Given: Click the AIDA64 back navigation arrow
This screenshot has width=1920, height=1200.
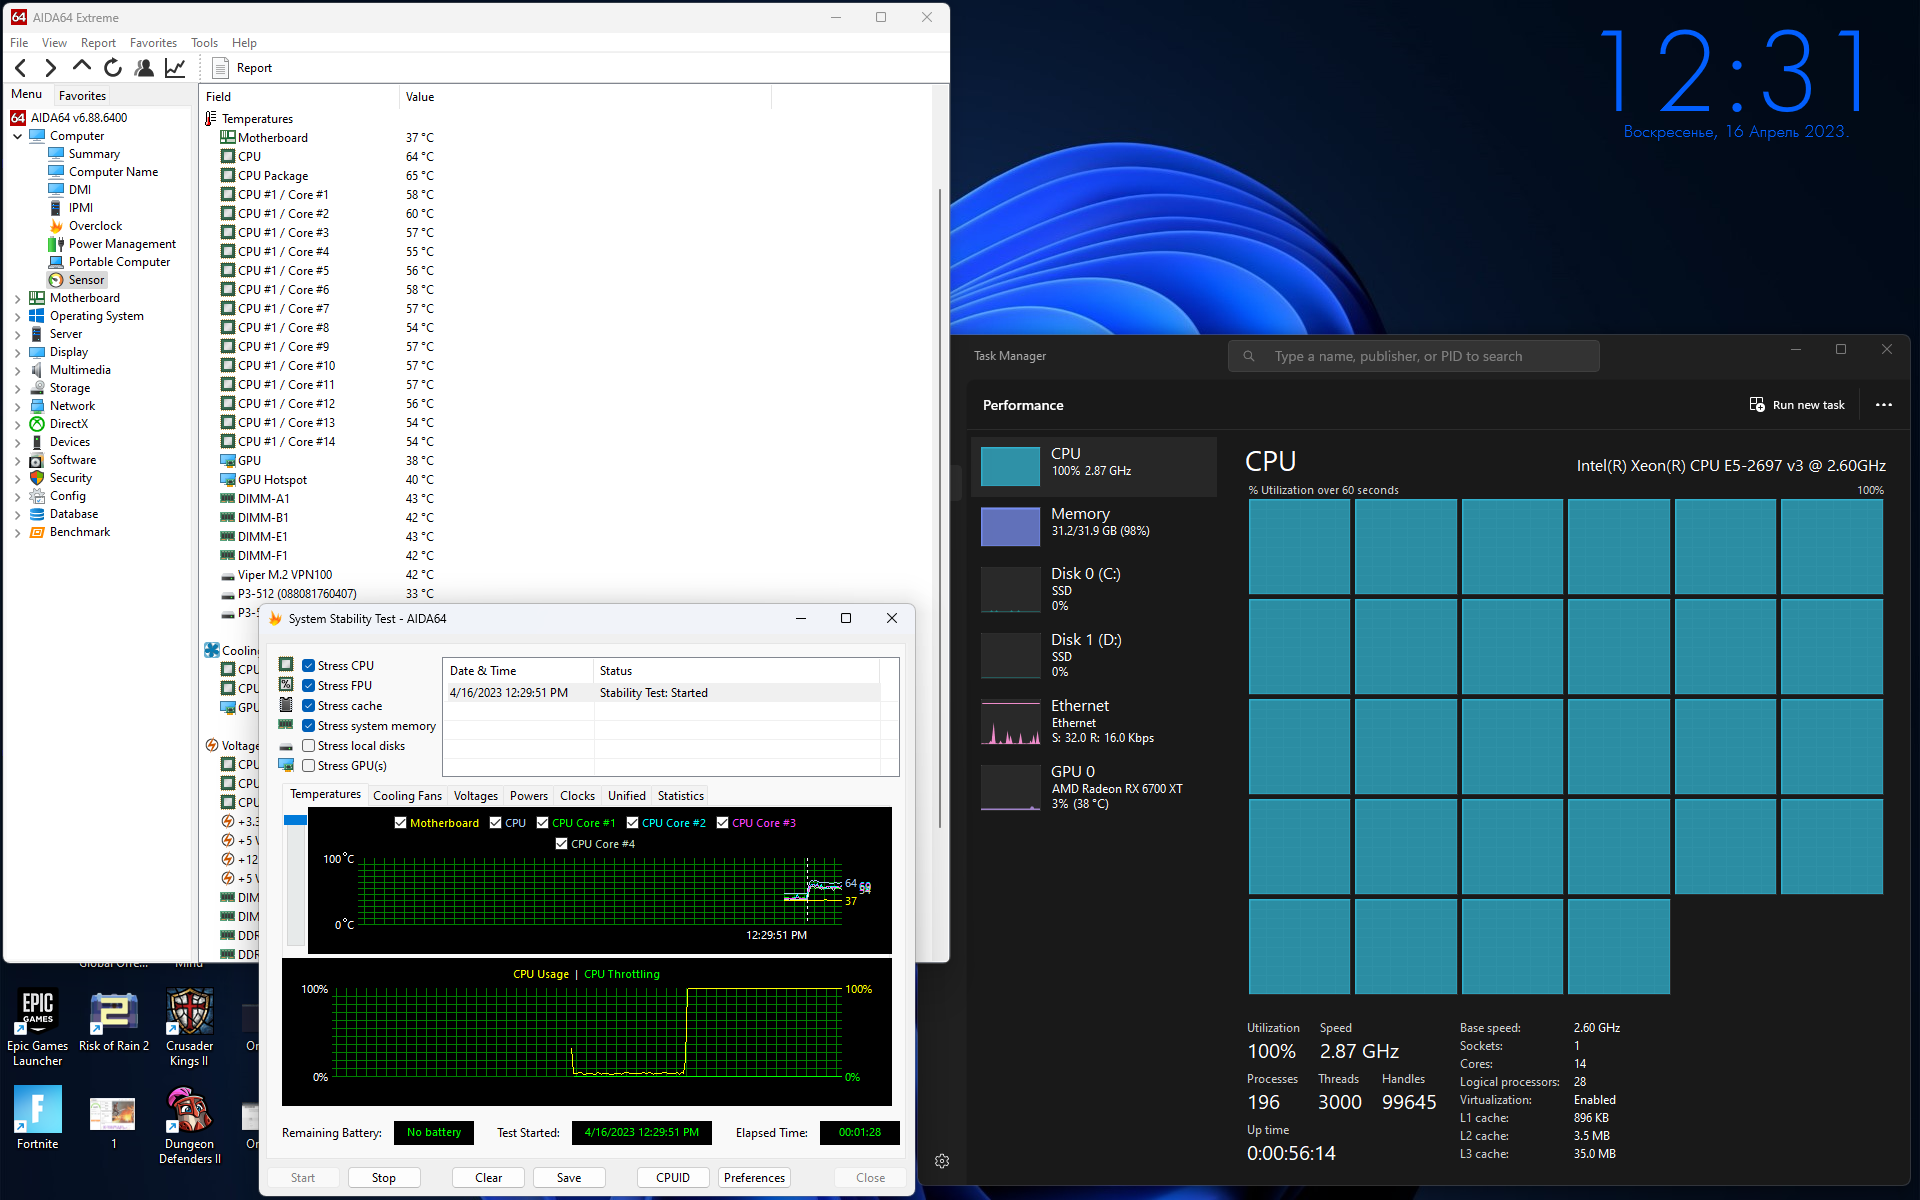Looking at the screenshot, I should [21, 68].
